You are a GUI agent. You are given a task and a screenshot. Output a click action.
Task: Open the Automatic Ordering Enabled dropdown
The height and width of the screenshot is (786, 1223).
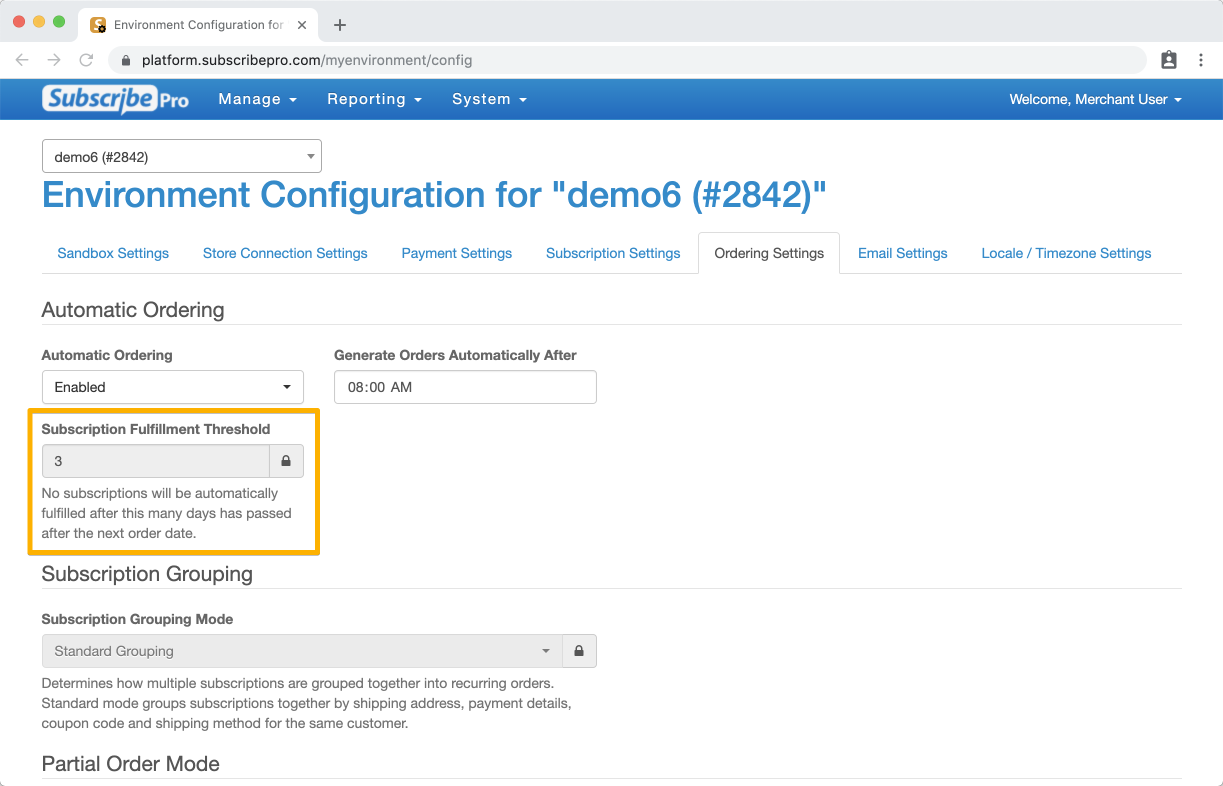tap(173, 387)
